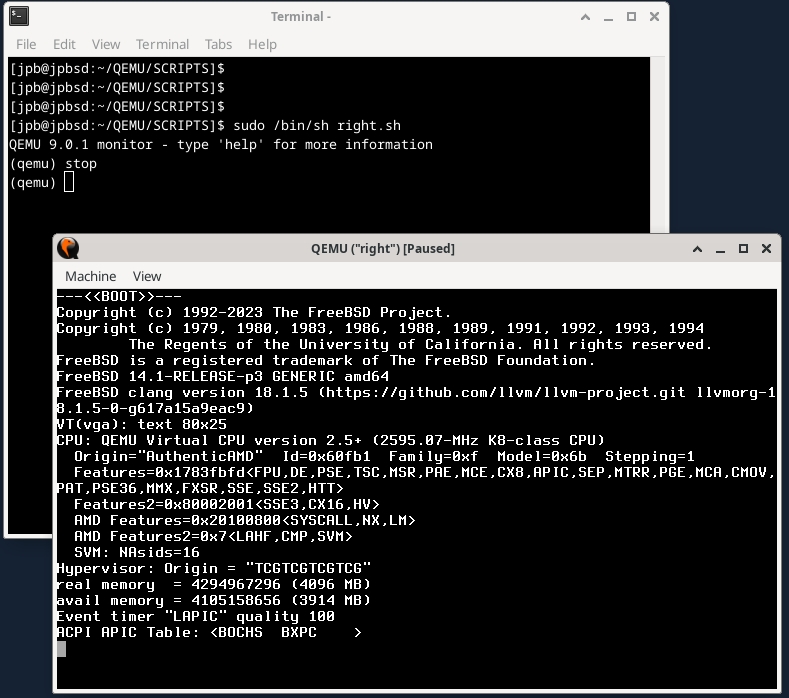Open the Help menu in Terminal
Viewport: 789px width, 698px height.
click(x=262, y=44)
